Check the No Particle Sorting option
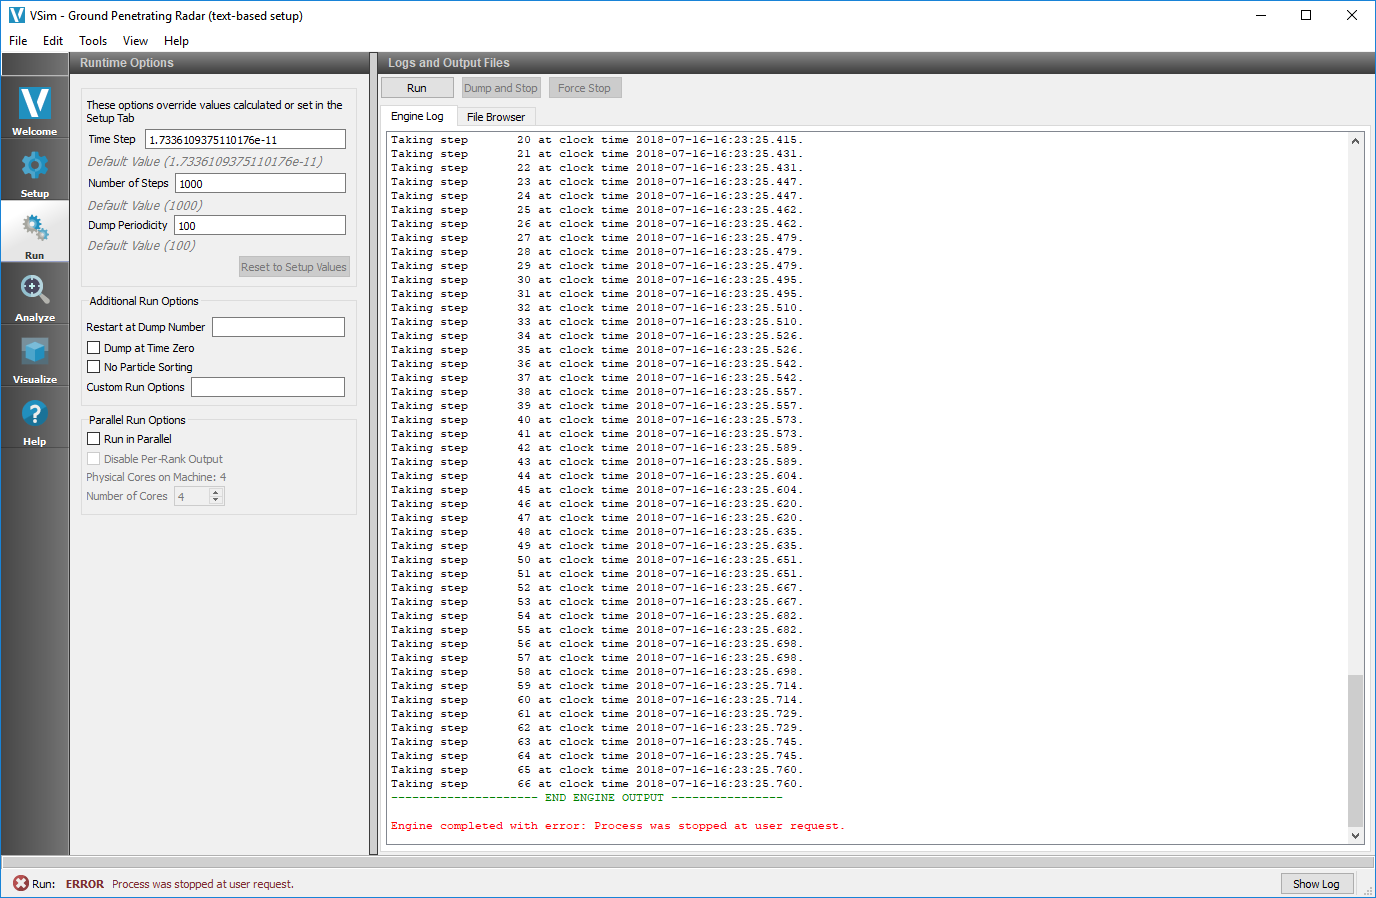The width and height of the screenshot is (1376, 898). coord(94,367)
